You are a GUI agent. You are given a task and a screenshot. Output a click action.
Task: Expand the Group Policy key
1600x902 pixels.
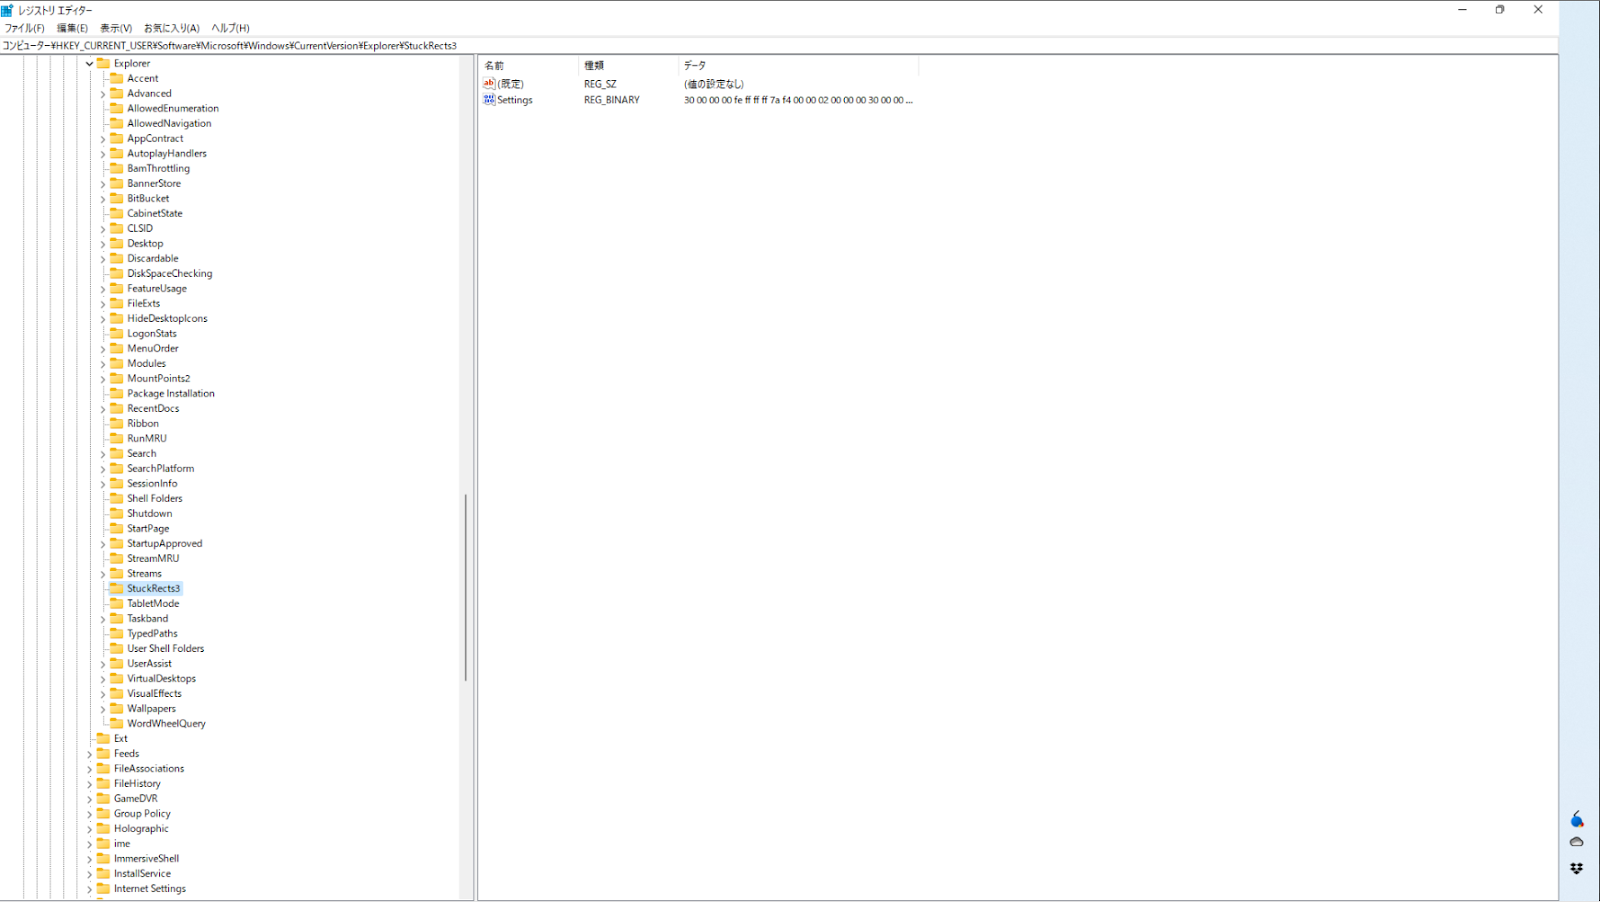tap(89, 814)
